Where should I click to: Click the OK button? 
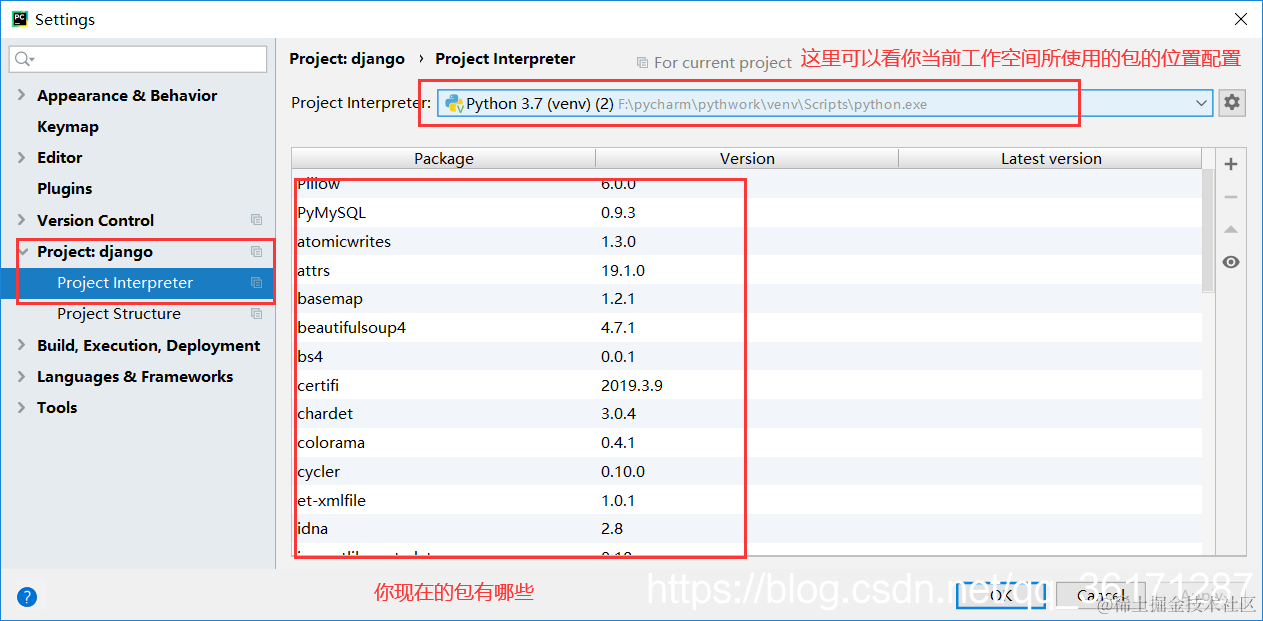pyautogui.click(x=1001, y=595)
